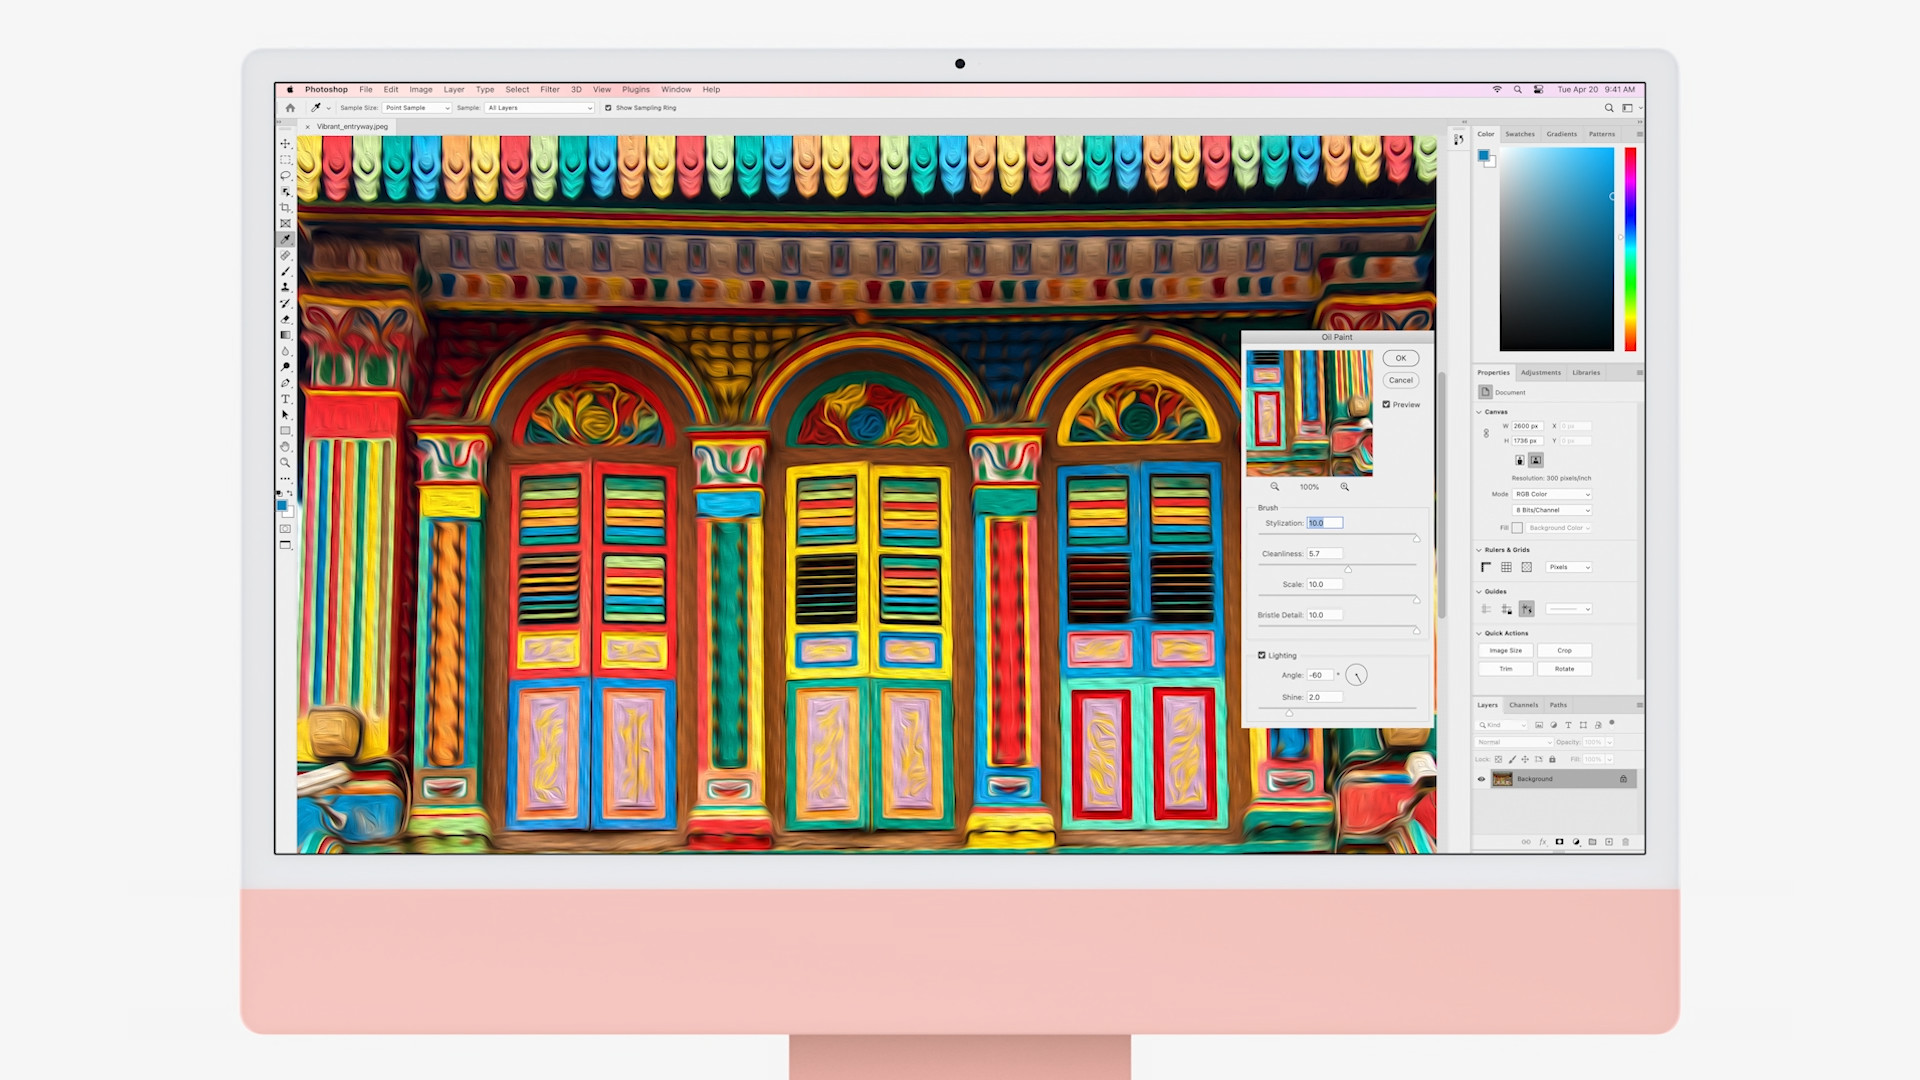This screenshot has width=1920, height=1080.
Task: Select the Horizontal Type tool
Action: [x=285, y=399]
